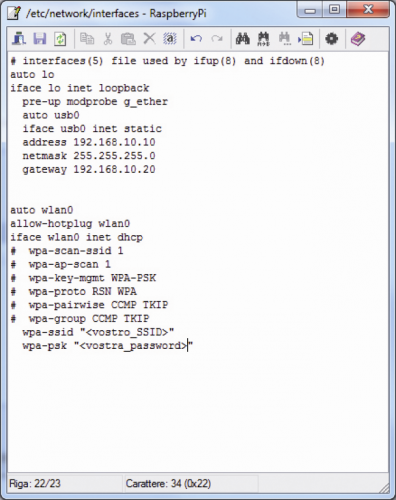The height and width of the screenshot is (500, 396).
Task: Undo the last edit with the blue arrow
Action: pos(196,39)
